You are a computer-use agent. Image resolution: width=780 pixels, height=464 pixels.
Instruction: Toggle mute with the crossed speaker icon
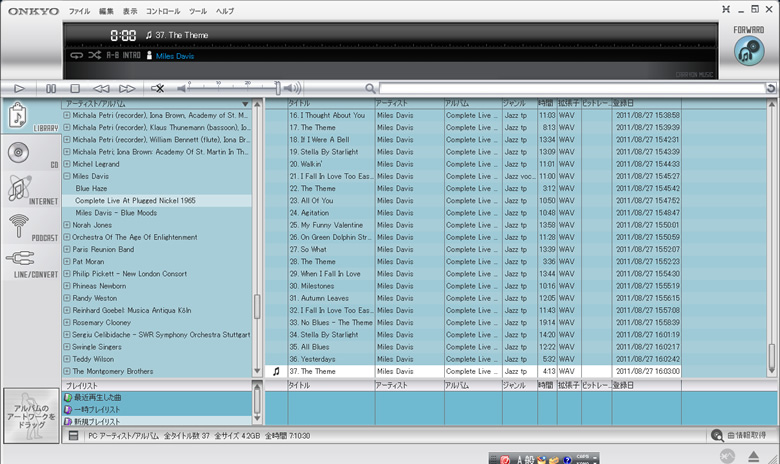coord(158,89)
